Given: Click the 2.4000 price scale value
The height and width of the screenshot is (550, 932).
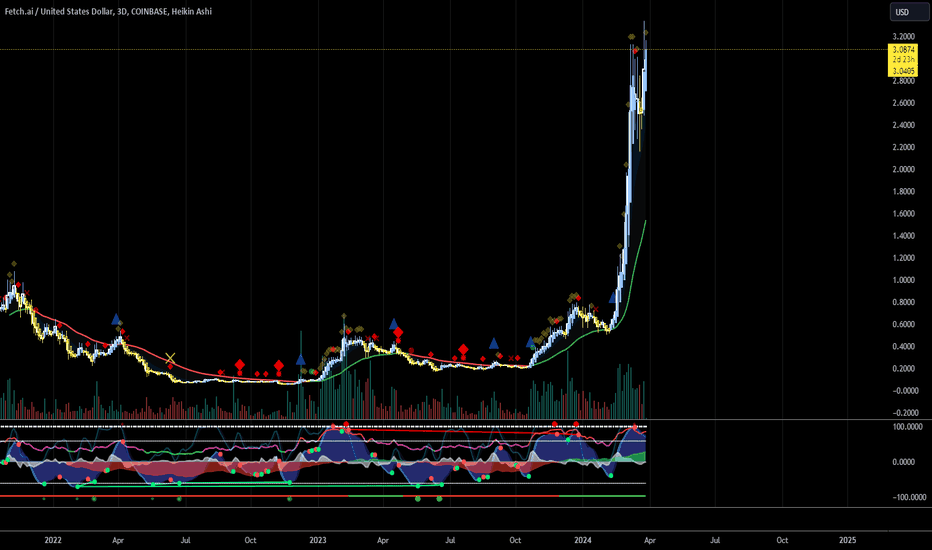Looking at the screenshot, I should point(903,125).
